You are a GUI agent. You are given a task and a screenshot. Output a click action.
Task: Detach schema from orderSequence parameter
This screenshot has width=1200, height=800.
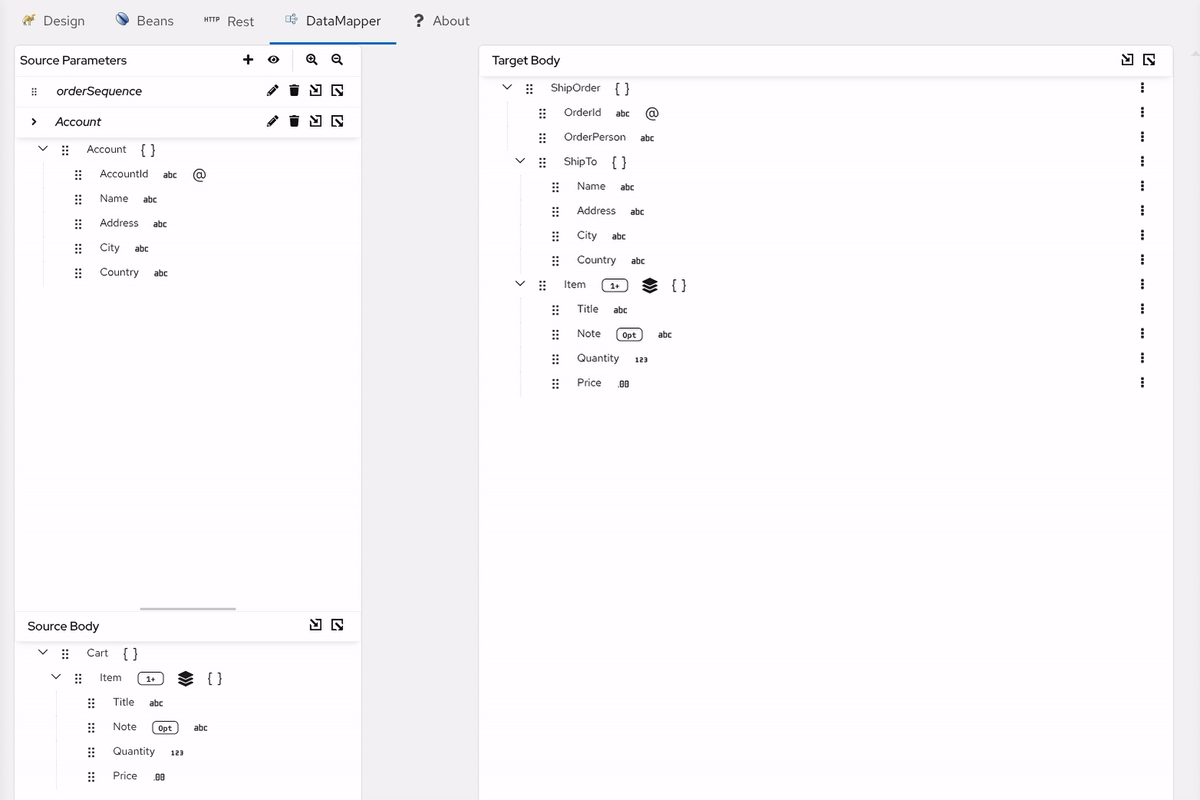click(337, 91)
